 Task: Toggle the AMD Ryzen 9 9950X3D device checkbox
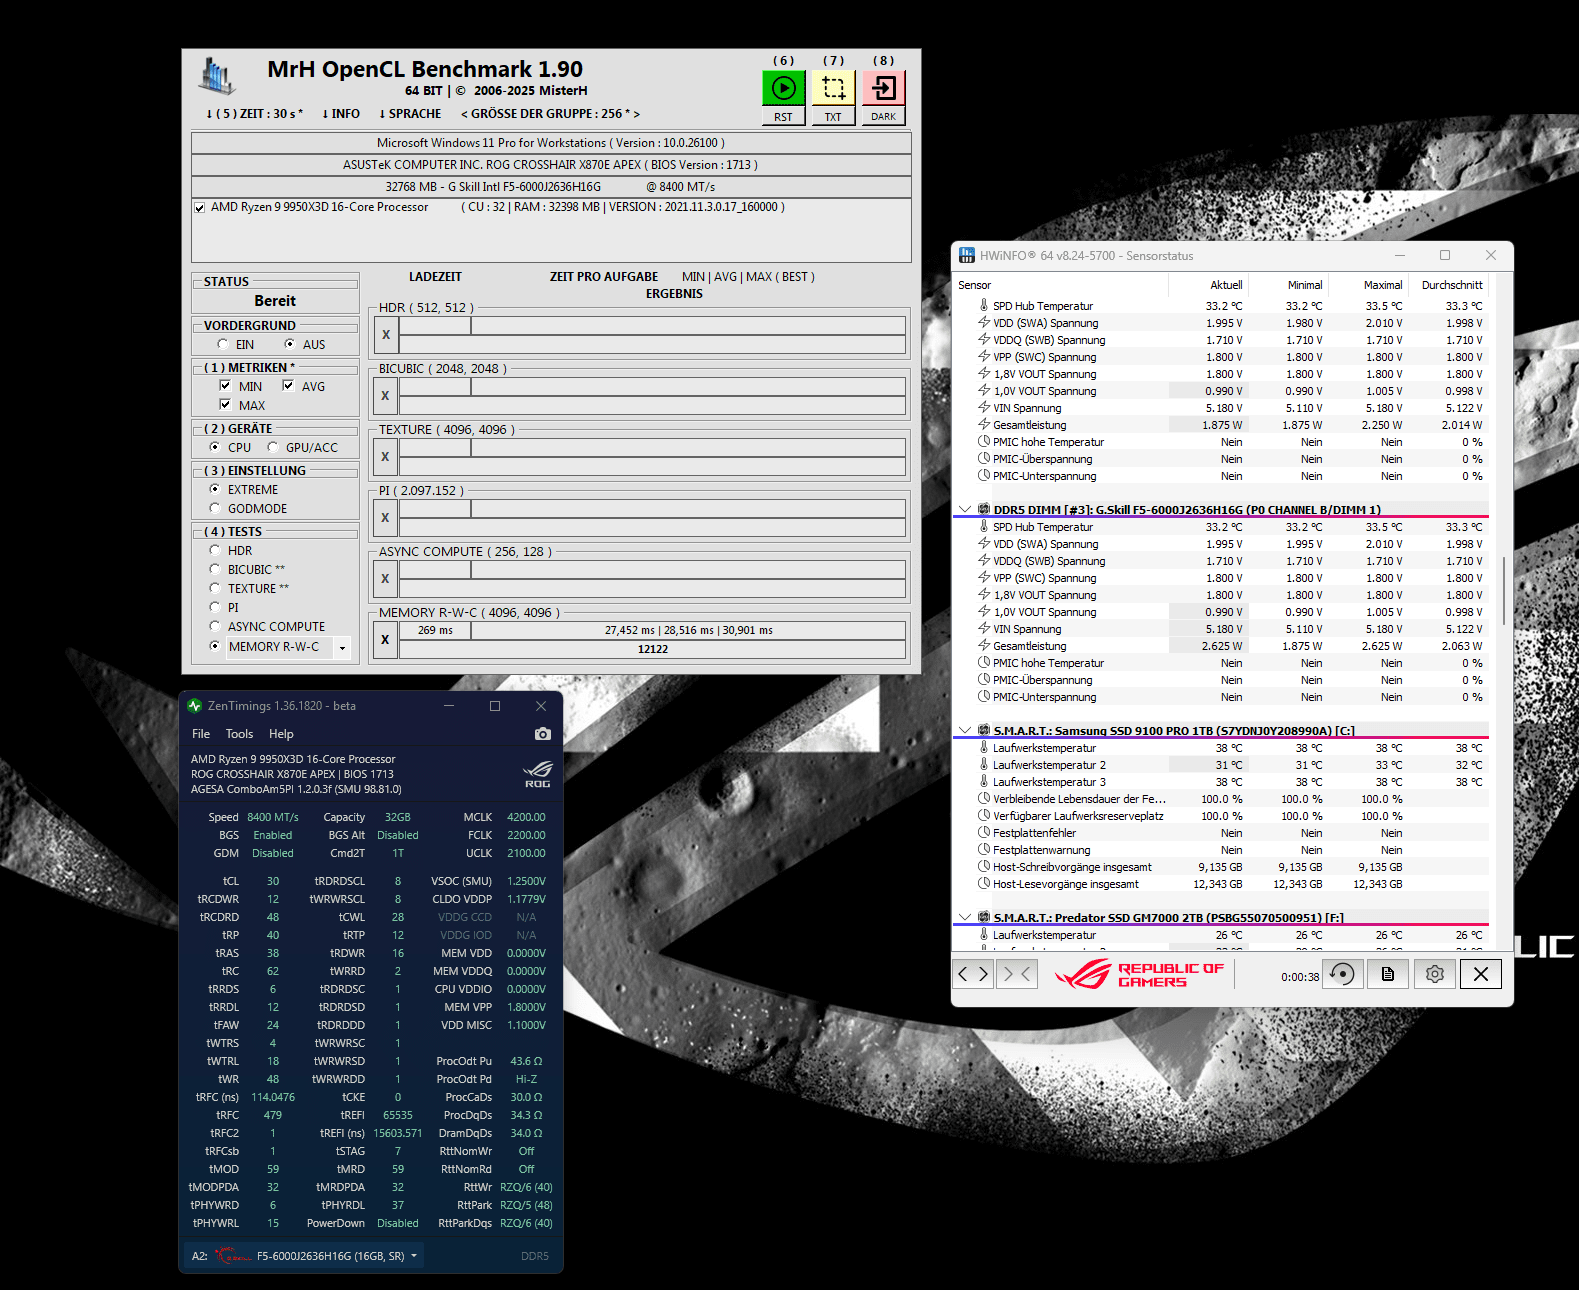click(200, 208)
